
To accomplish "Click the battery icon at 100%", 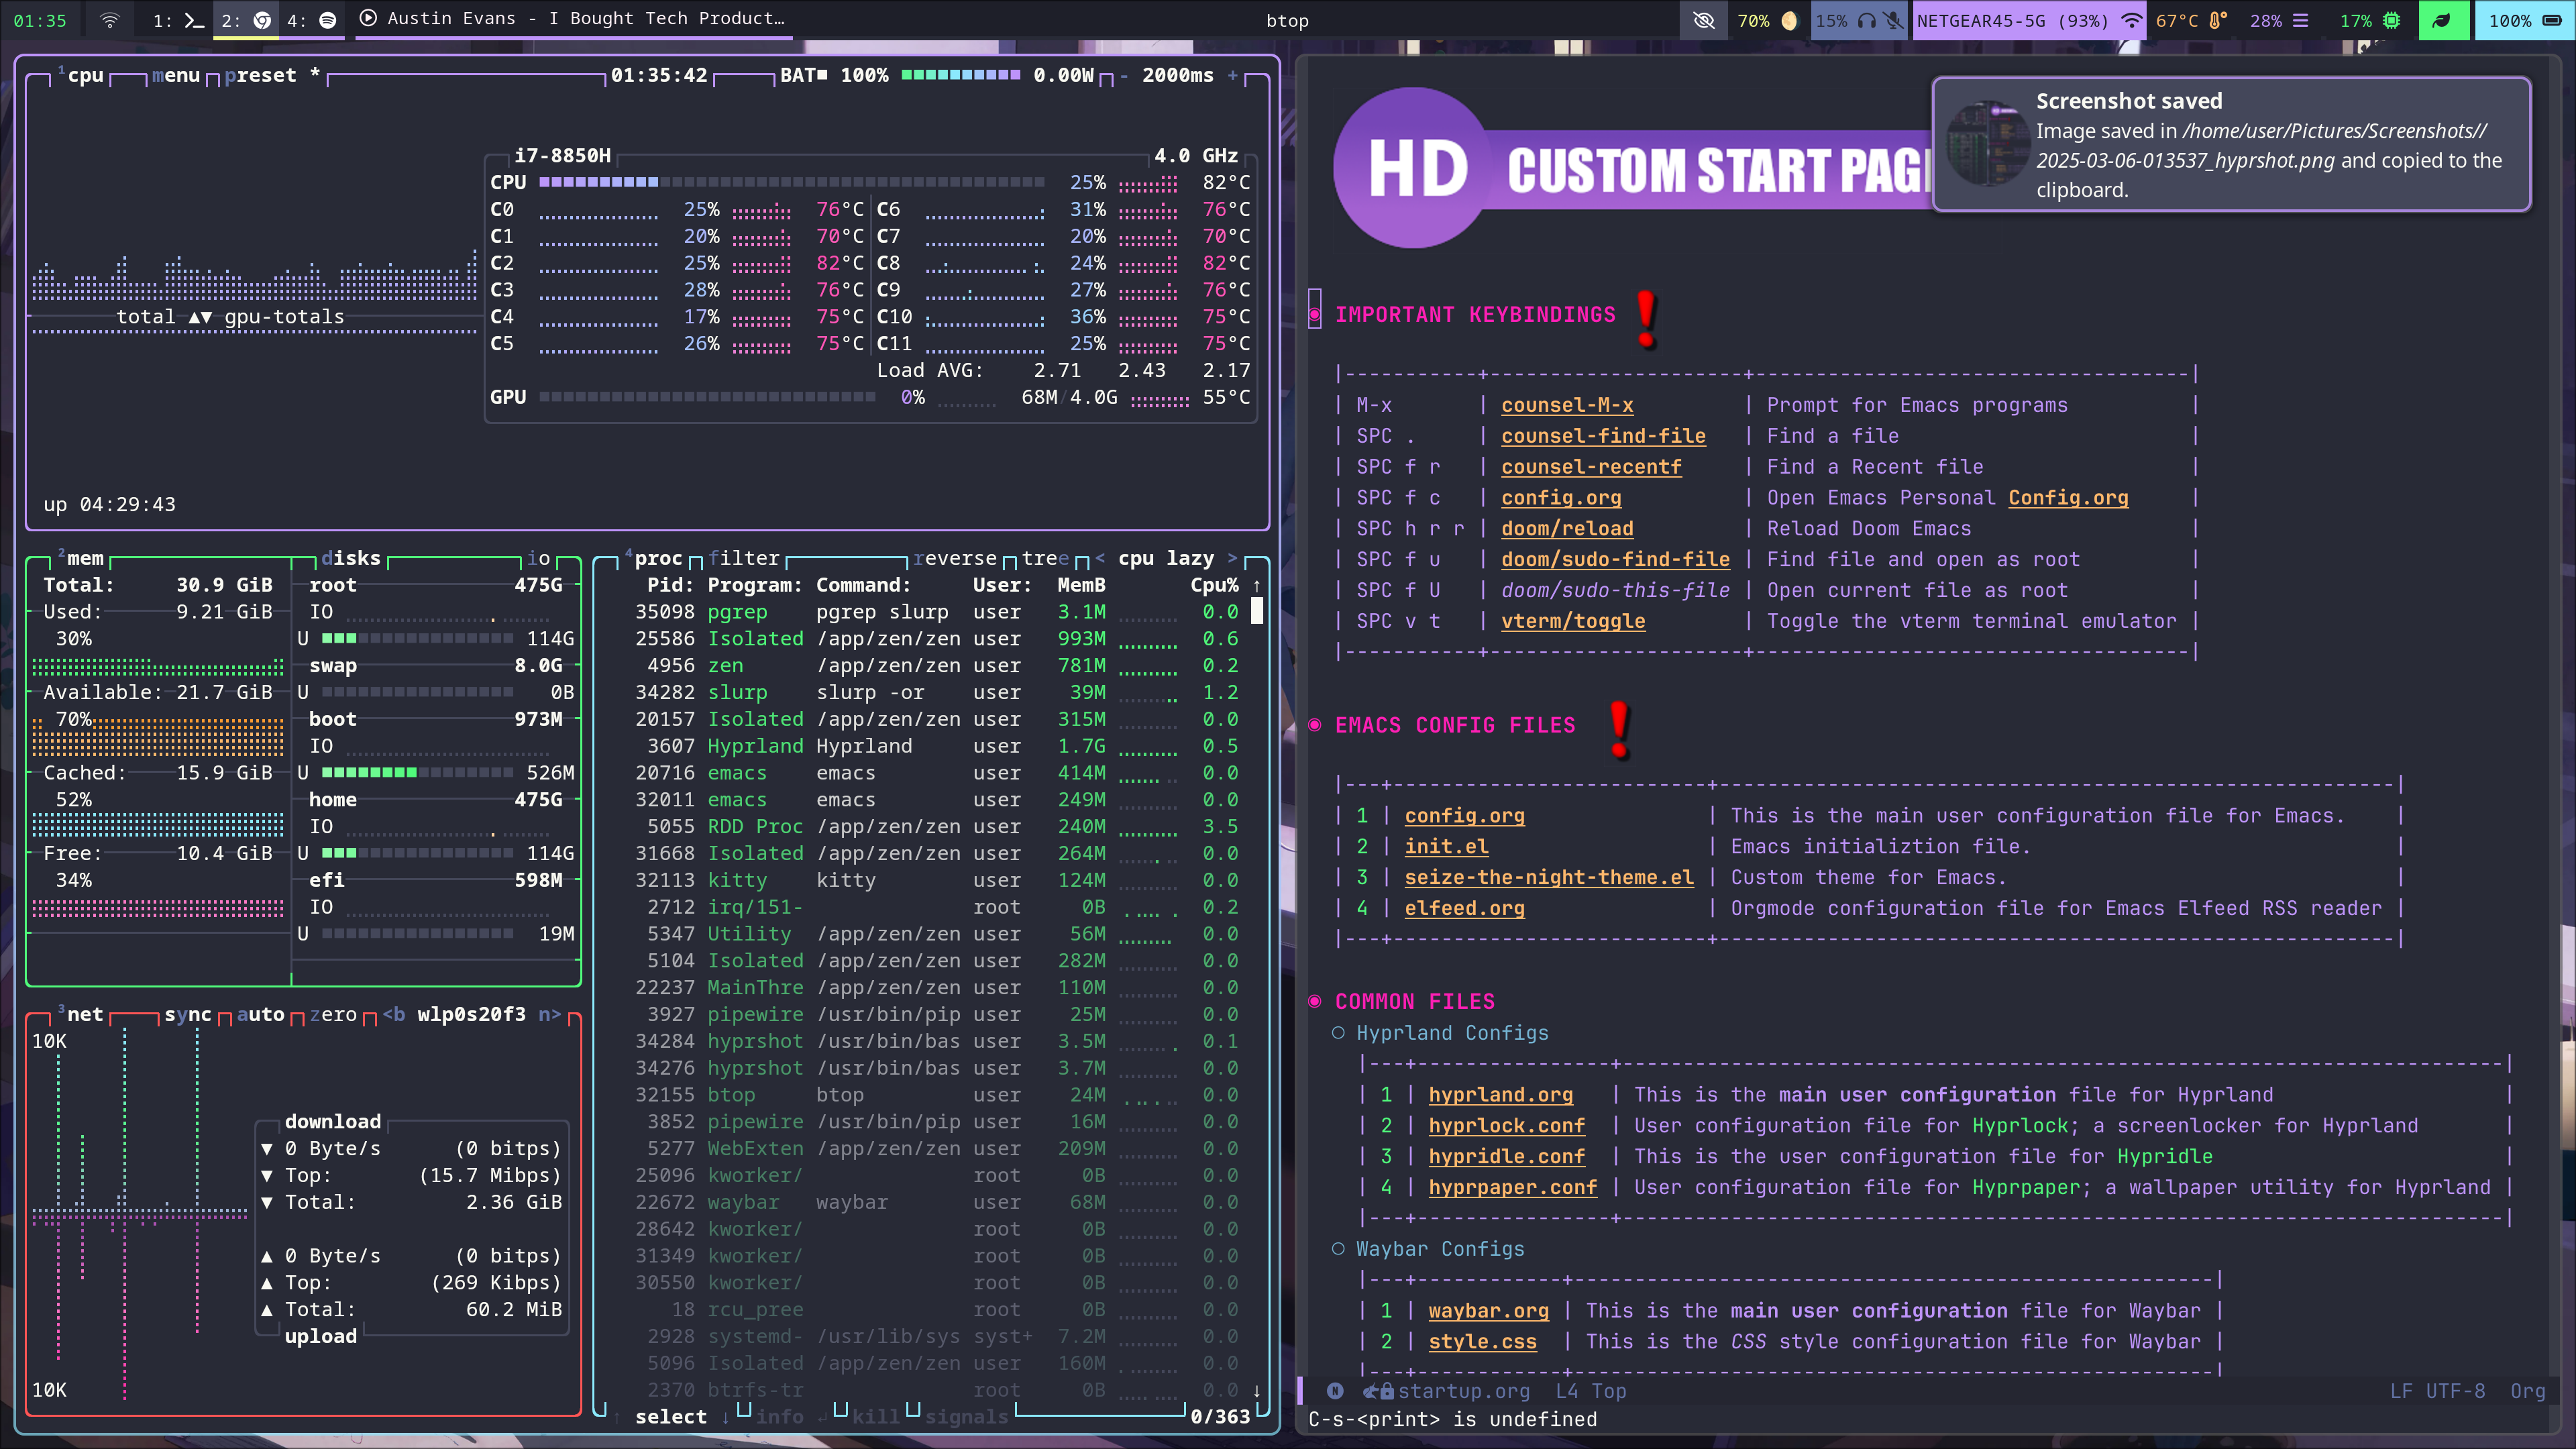I will point(2551,20).
